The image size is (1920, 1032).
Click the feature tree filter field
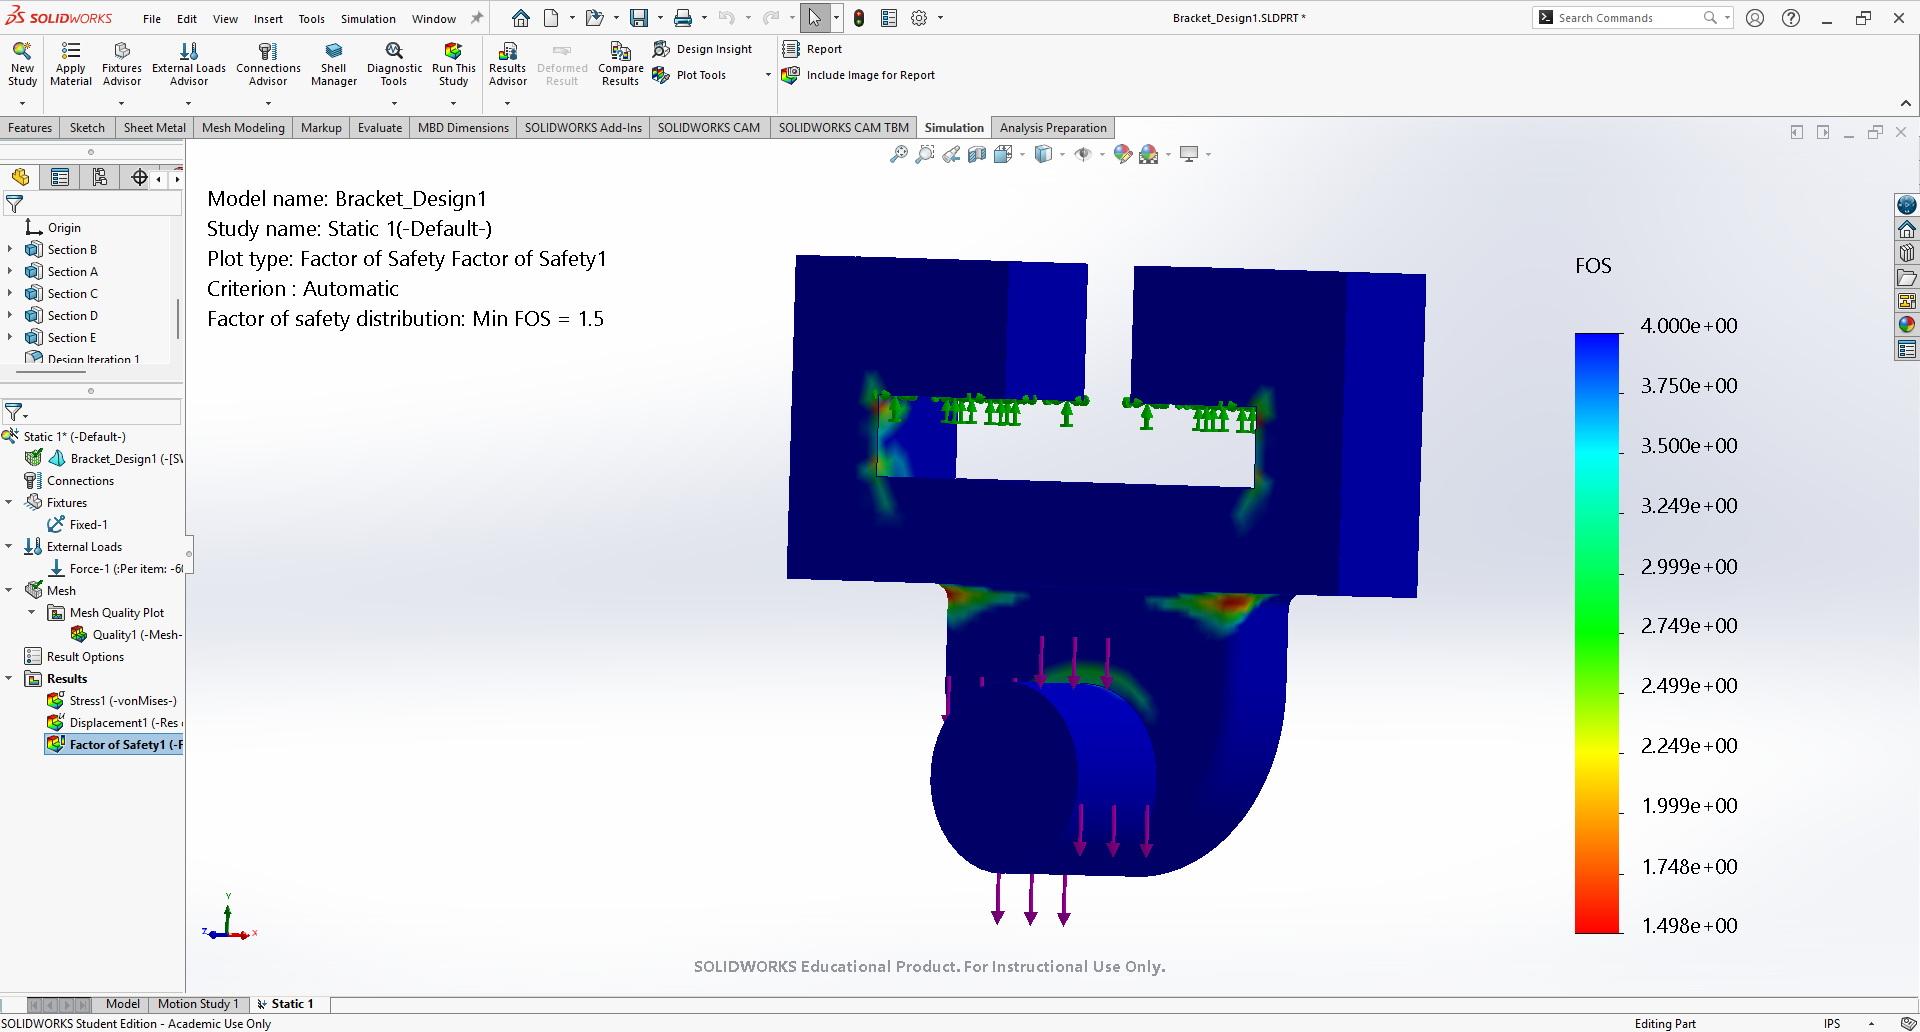pos(93,204)
